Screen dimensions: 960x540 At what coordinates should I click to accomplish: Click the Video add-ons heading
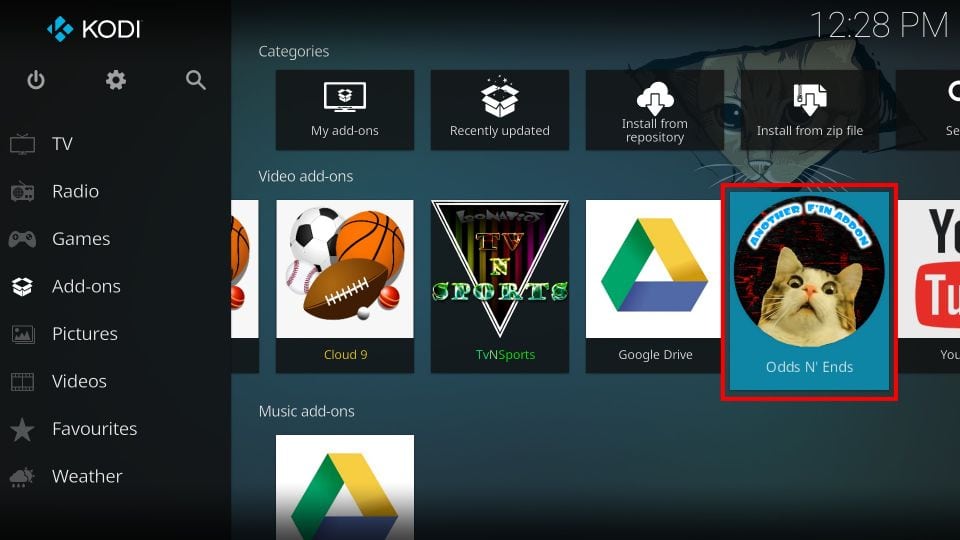click(x=306, y=176)
